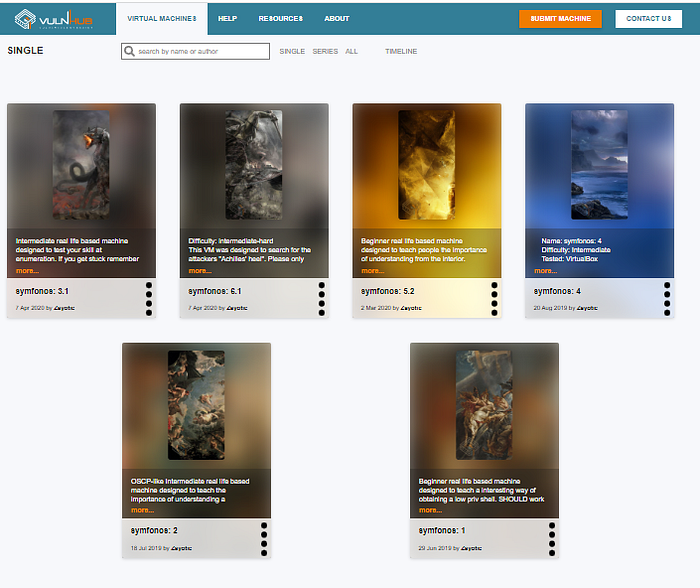Viewport: 700px width, 588px height.
Task: Click the SINGLE page heading
Action: pyautogui.click(x=25, y=50)
